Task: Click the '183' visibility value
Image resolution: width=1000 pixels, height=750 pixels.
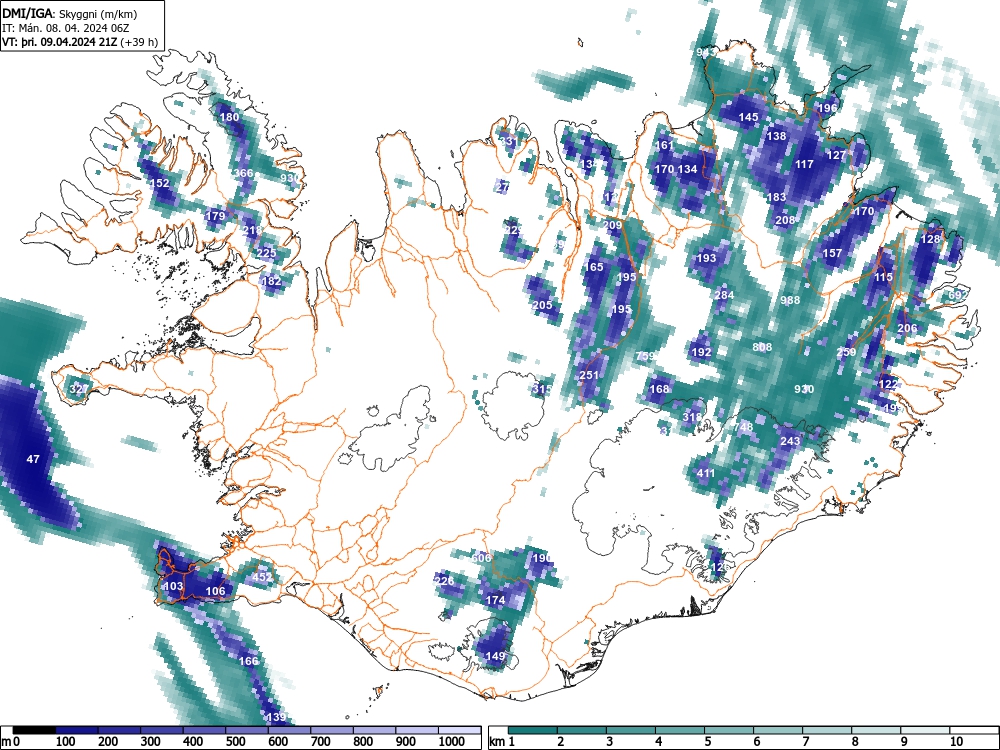Action: pos(776,197)
